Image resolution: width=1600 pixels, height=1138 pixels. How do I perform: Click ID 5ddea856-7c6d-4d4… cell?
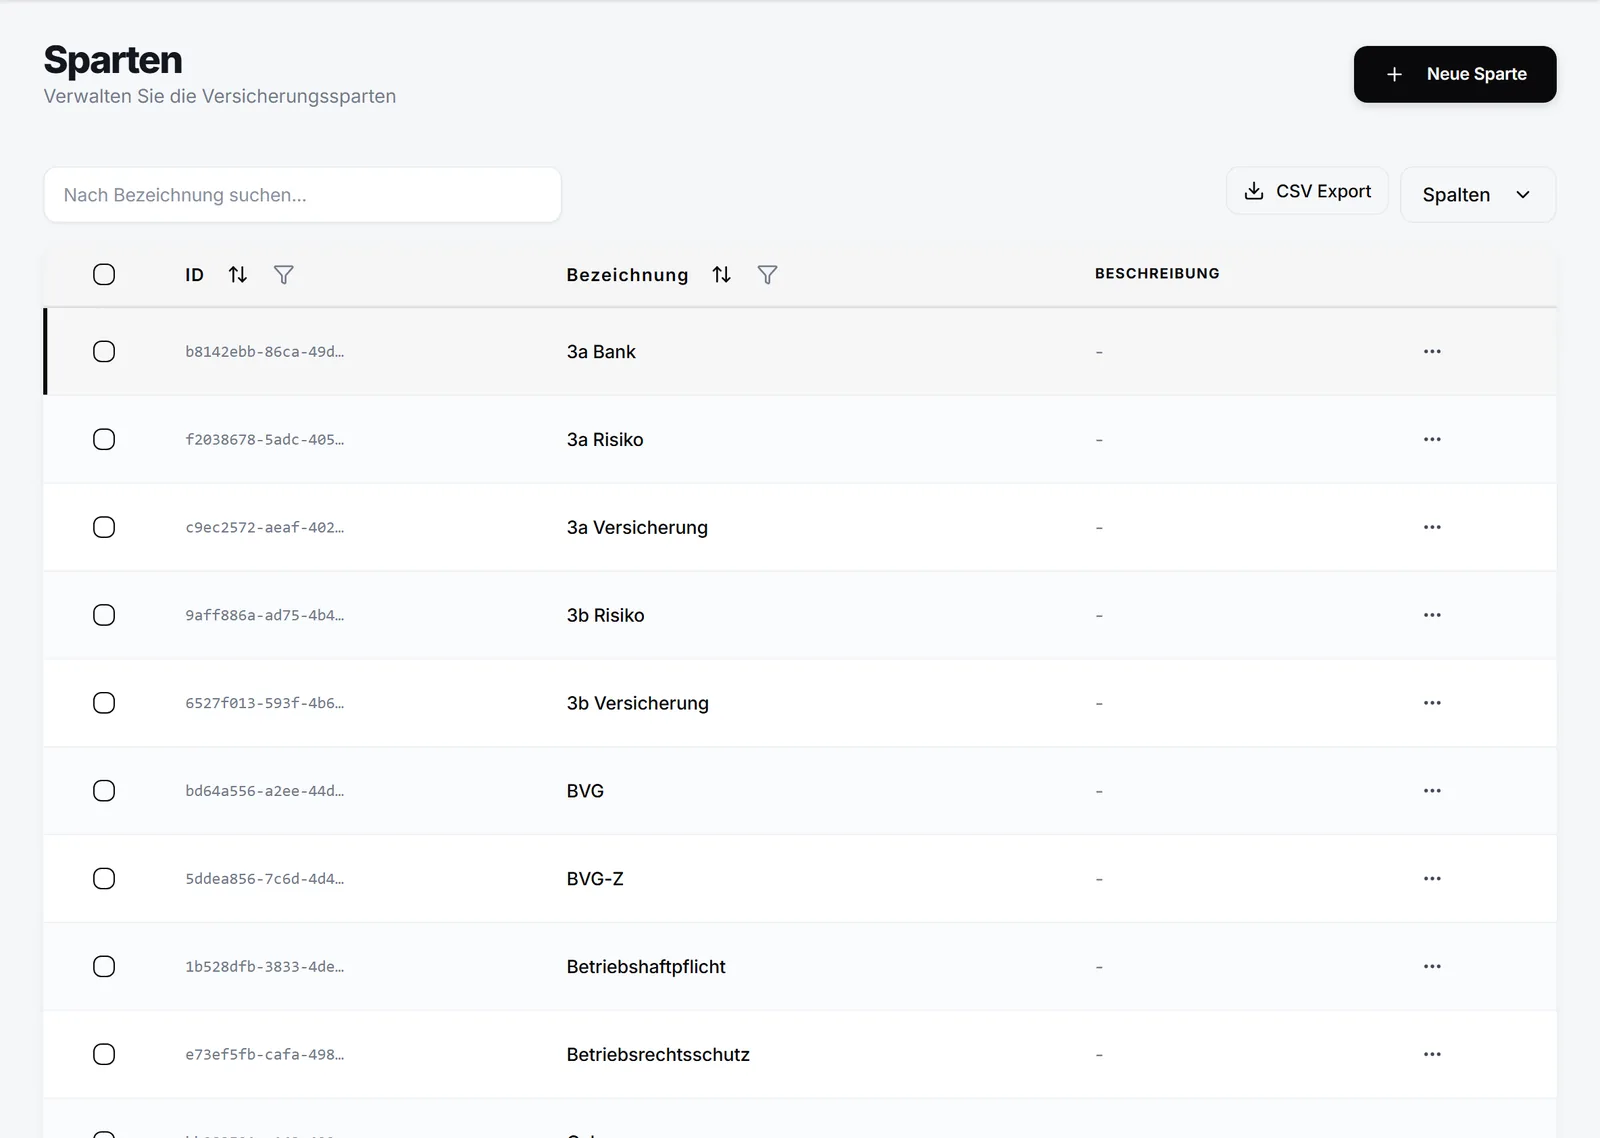(x=264, y=879)
